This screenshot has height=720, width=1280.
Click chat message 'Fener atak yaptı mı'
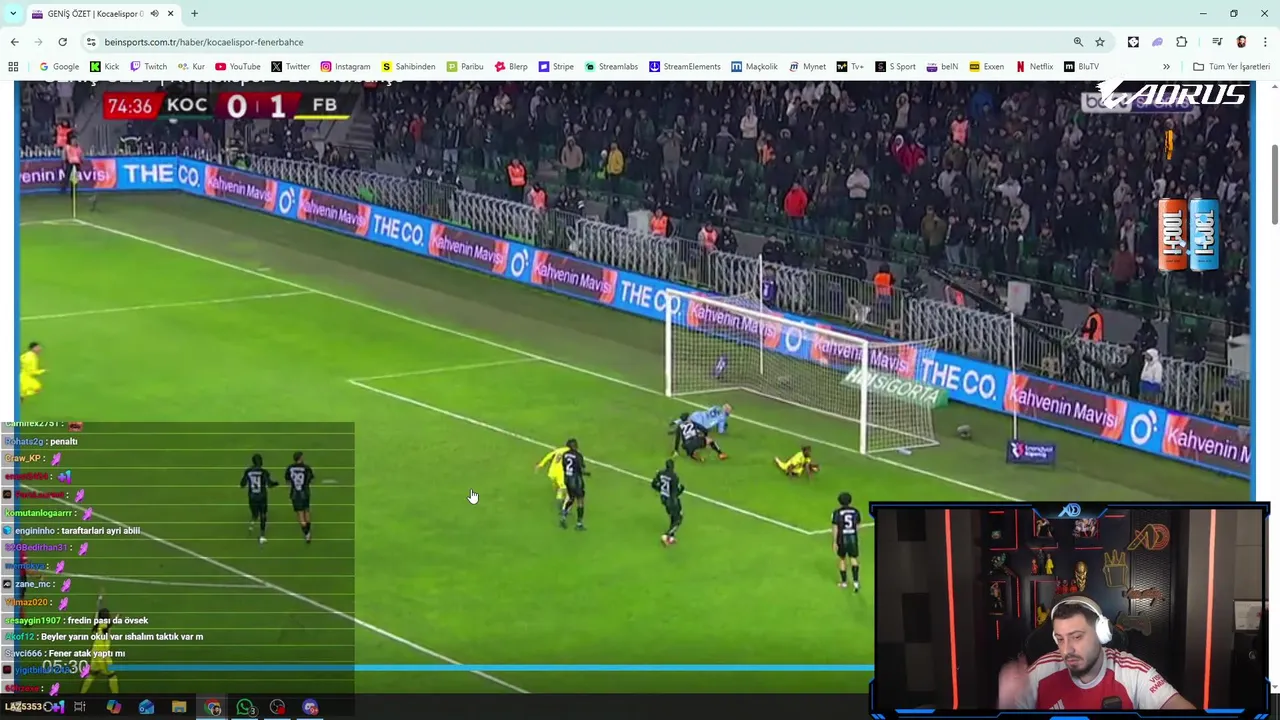pyautogui.click(x=86, y=654)
